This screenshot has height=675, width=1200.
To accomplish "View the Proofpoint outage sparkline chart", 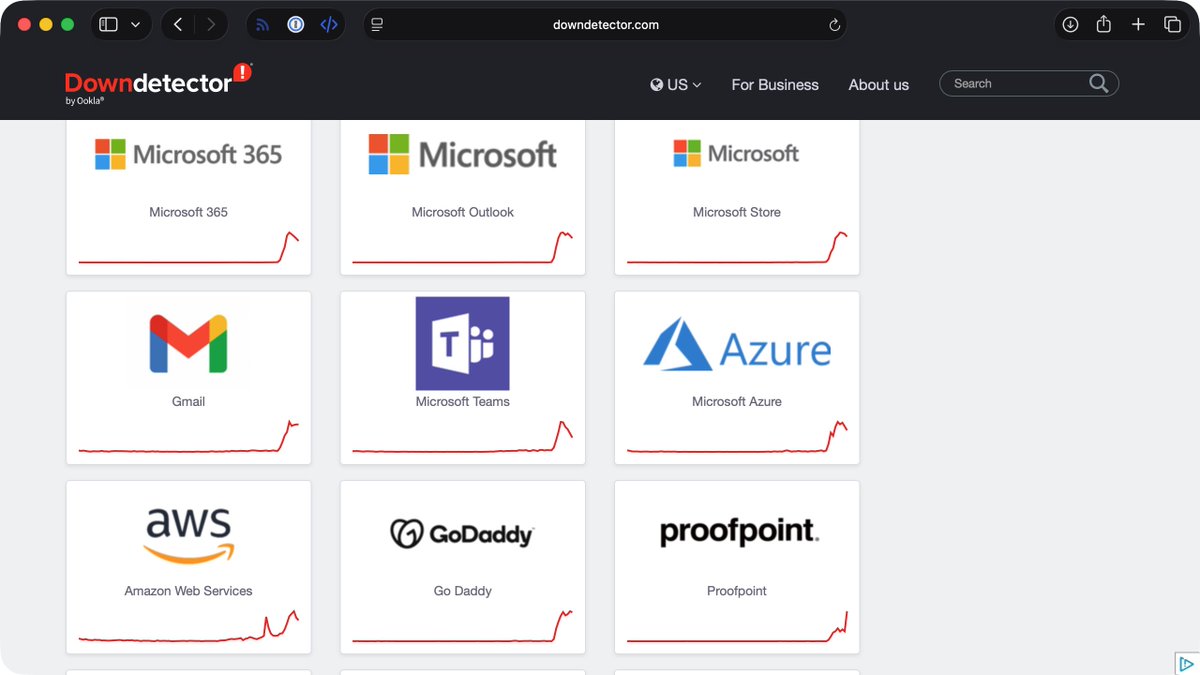I will coord(737,626).
